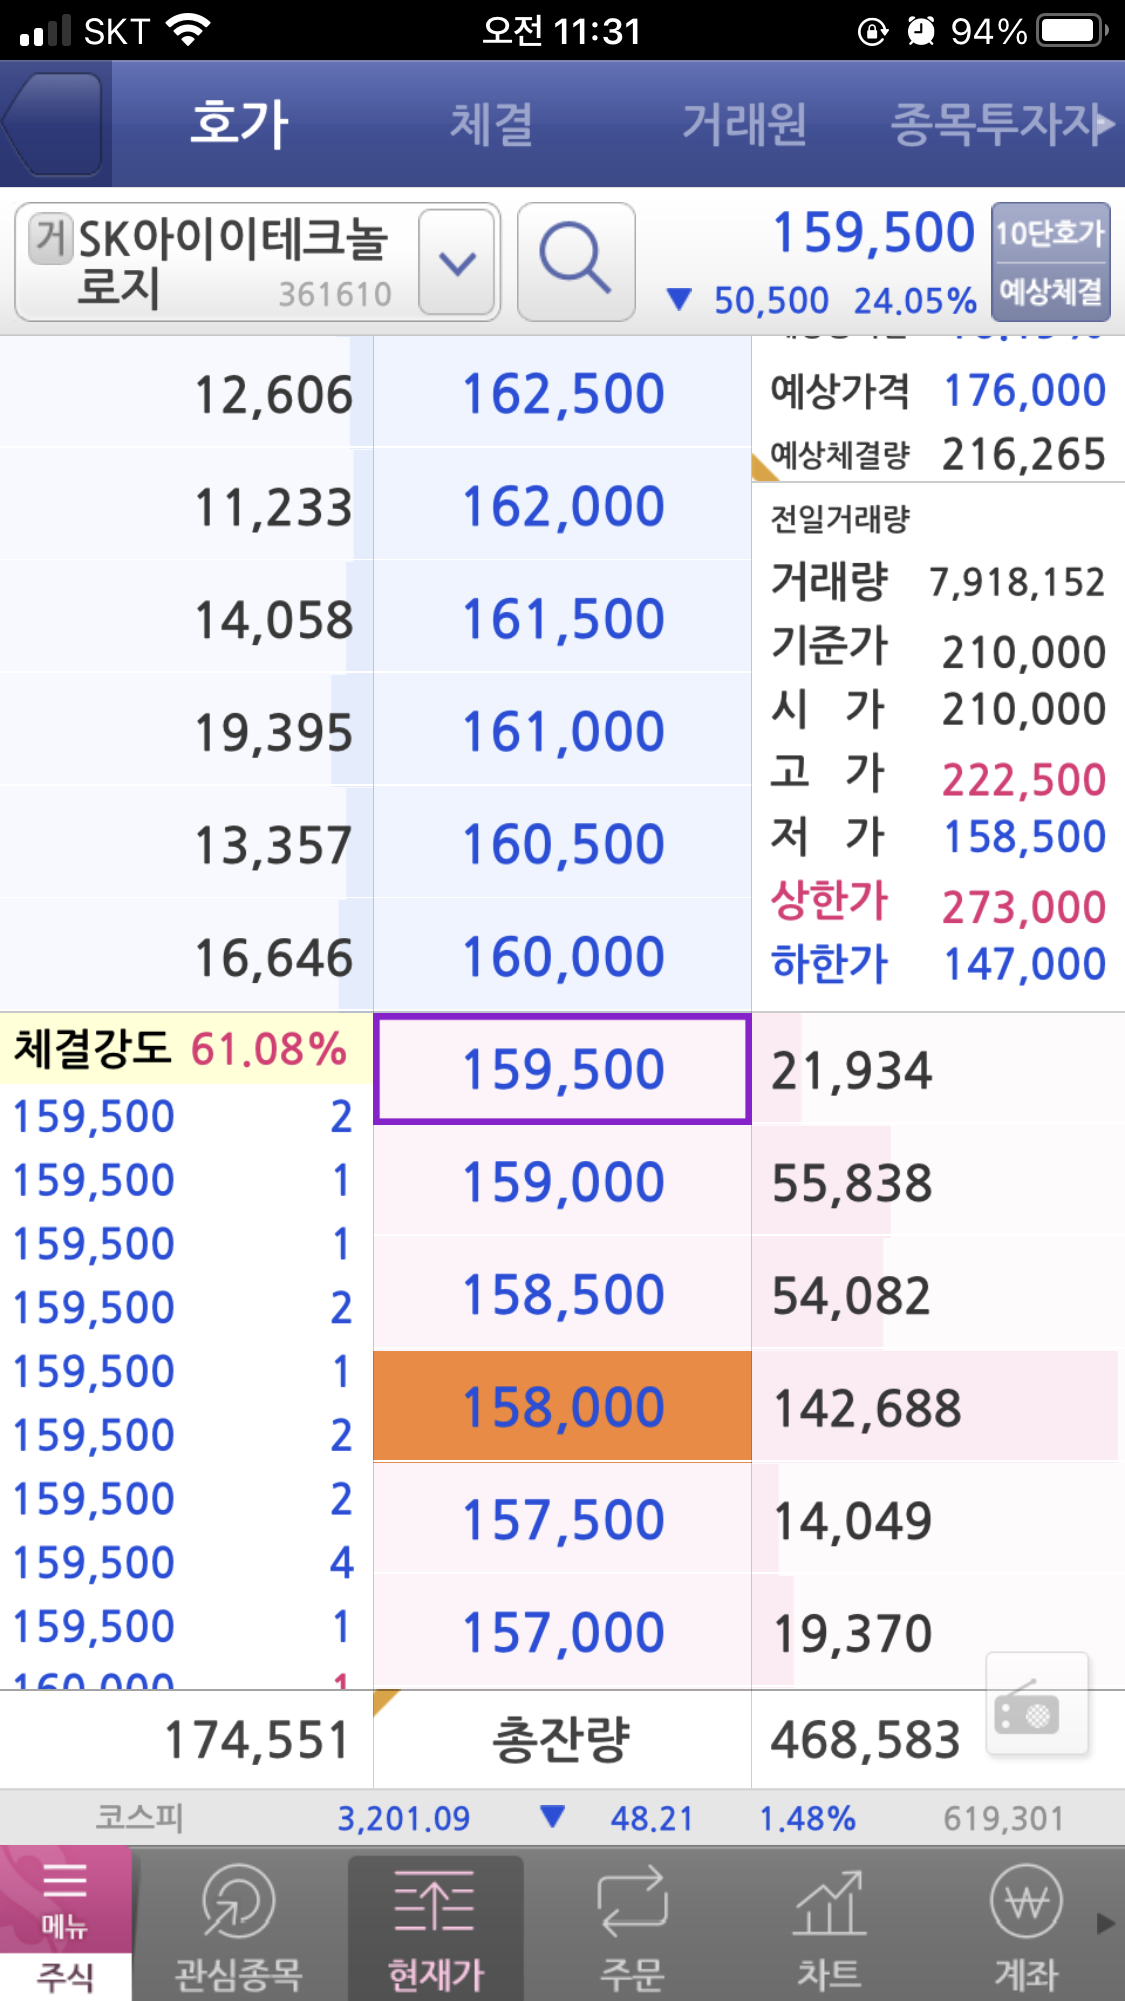
Task: Expand the stock name dropdown
Action: 458,263
